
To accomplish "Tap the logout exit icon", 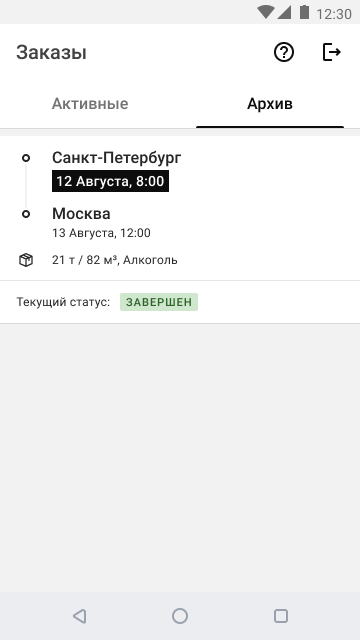I will pyautogui.click(x=331, y=53).
